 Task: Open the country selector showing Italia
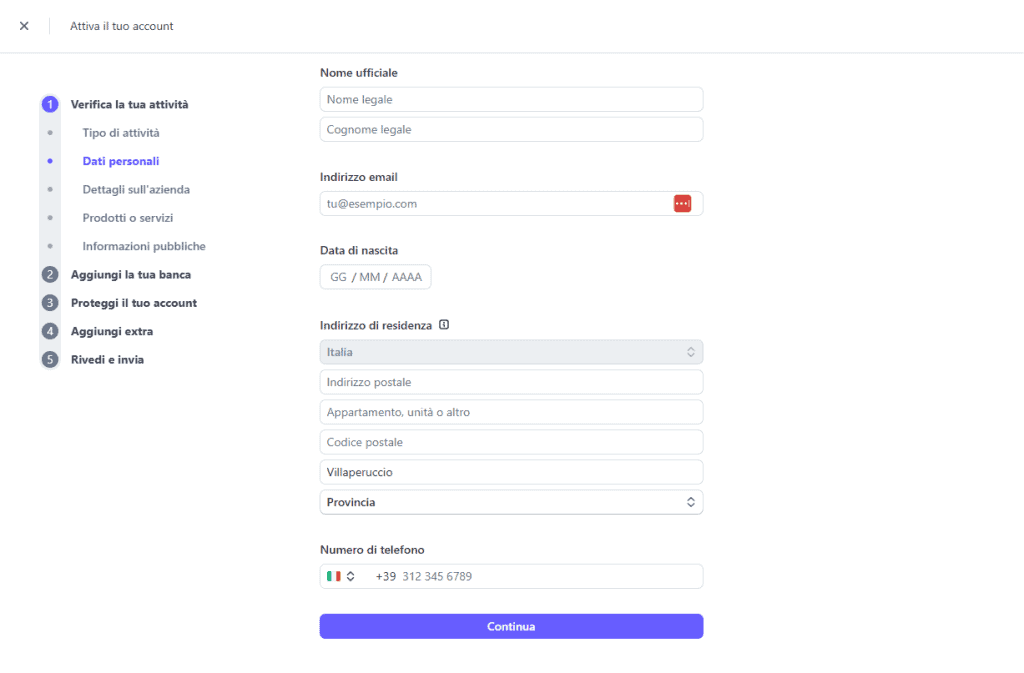[511, 351]
